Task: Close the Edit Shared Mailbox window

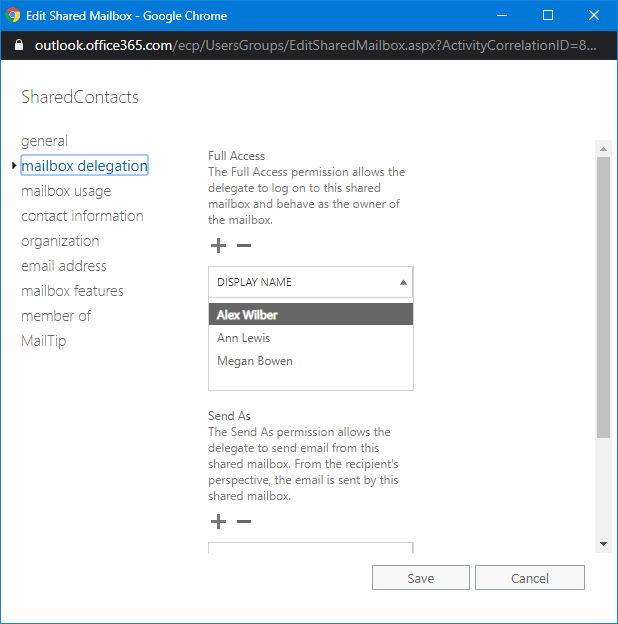Action: tap(594, 16)
